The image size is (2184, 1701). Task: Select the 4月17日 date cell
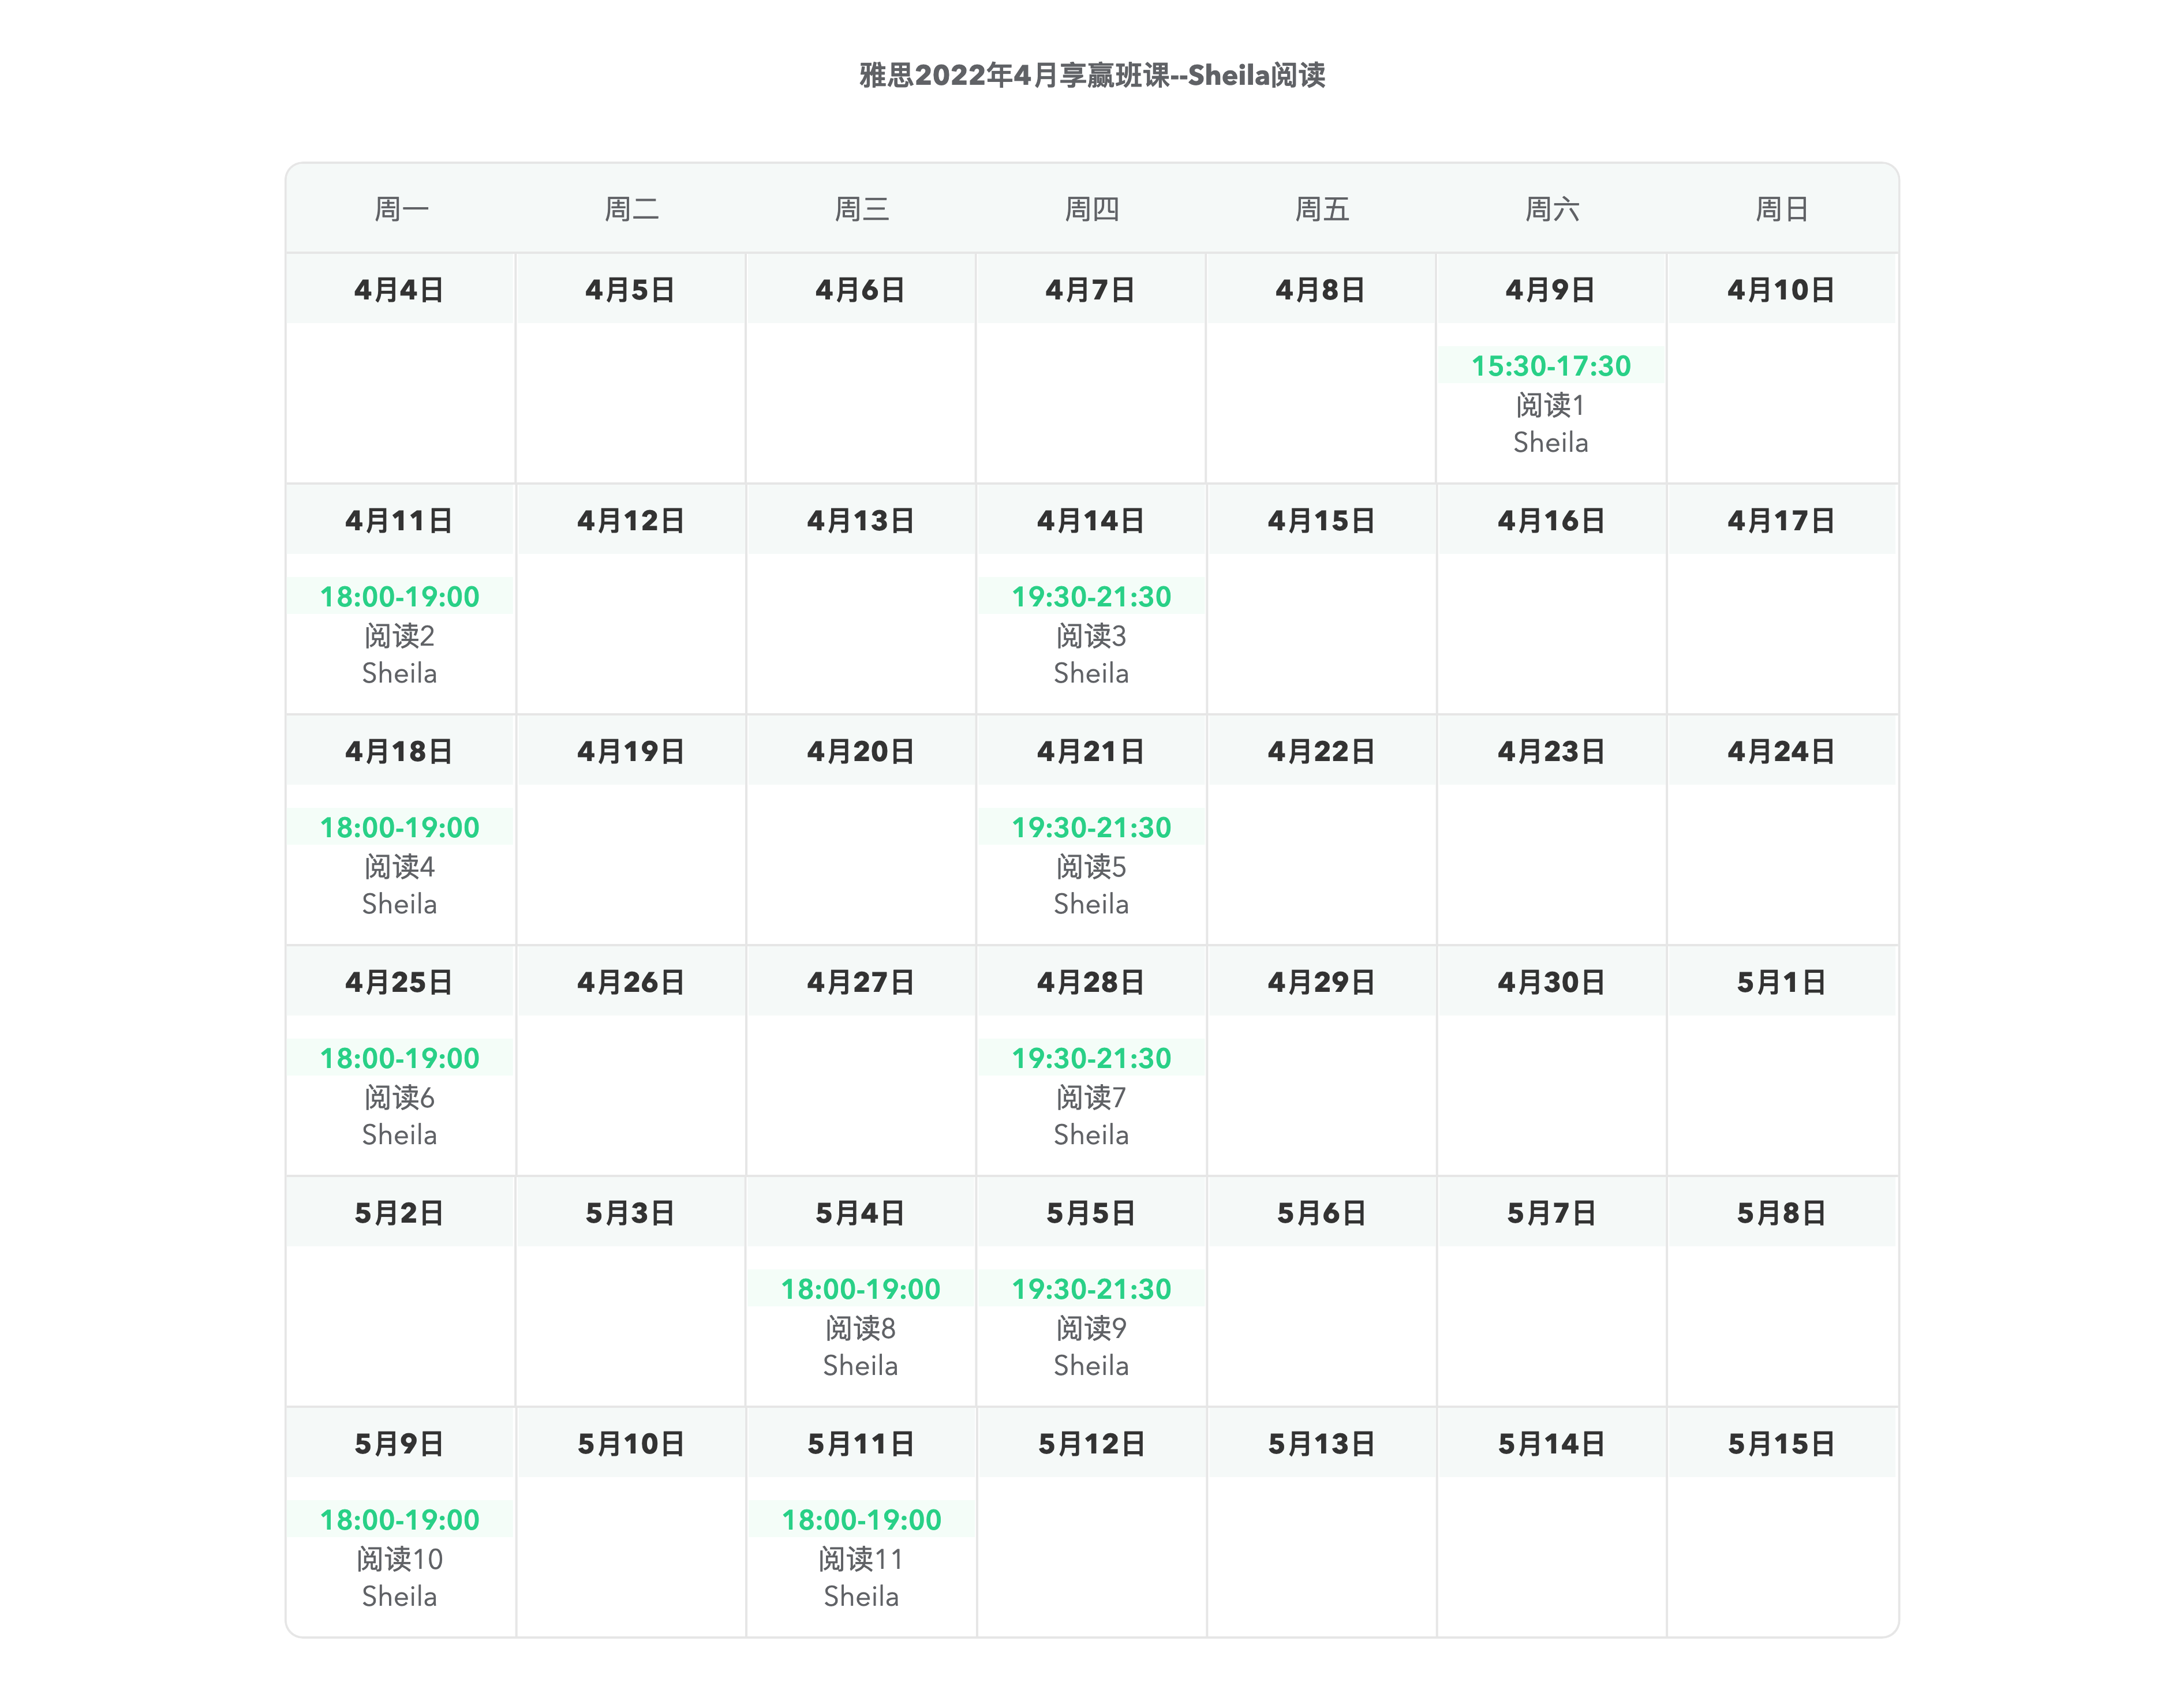pos(1781,521)
